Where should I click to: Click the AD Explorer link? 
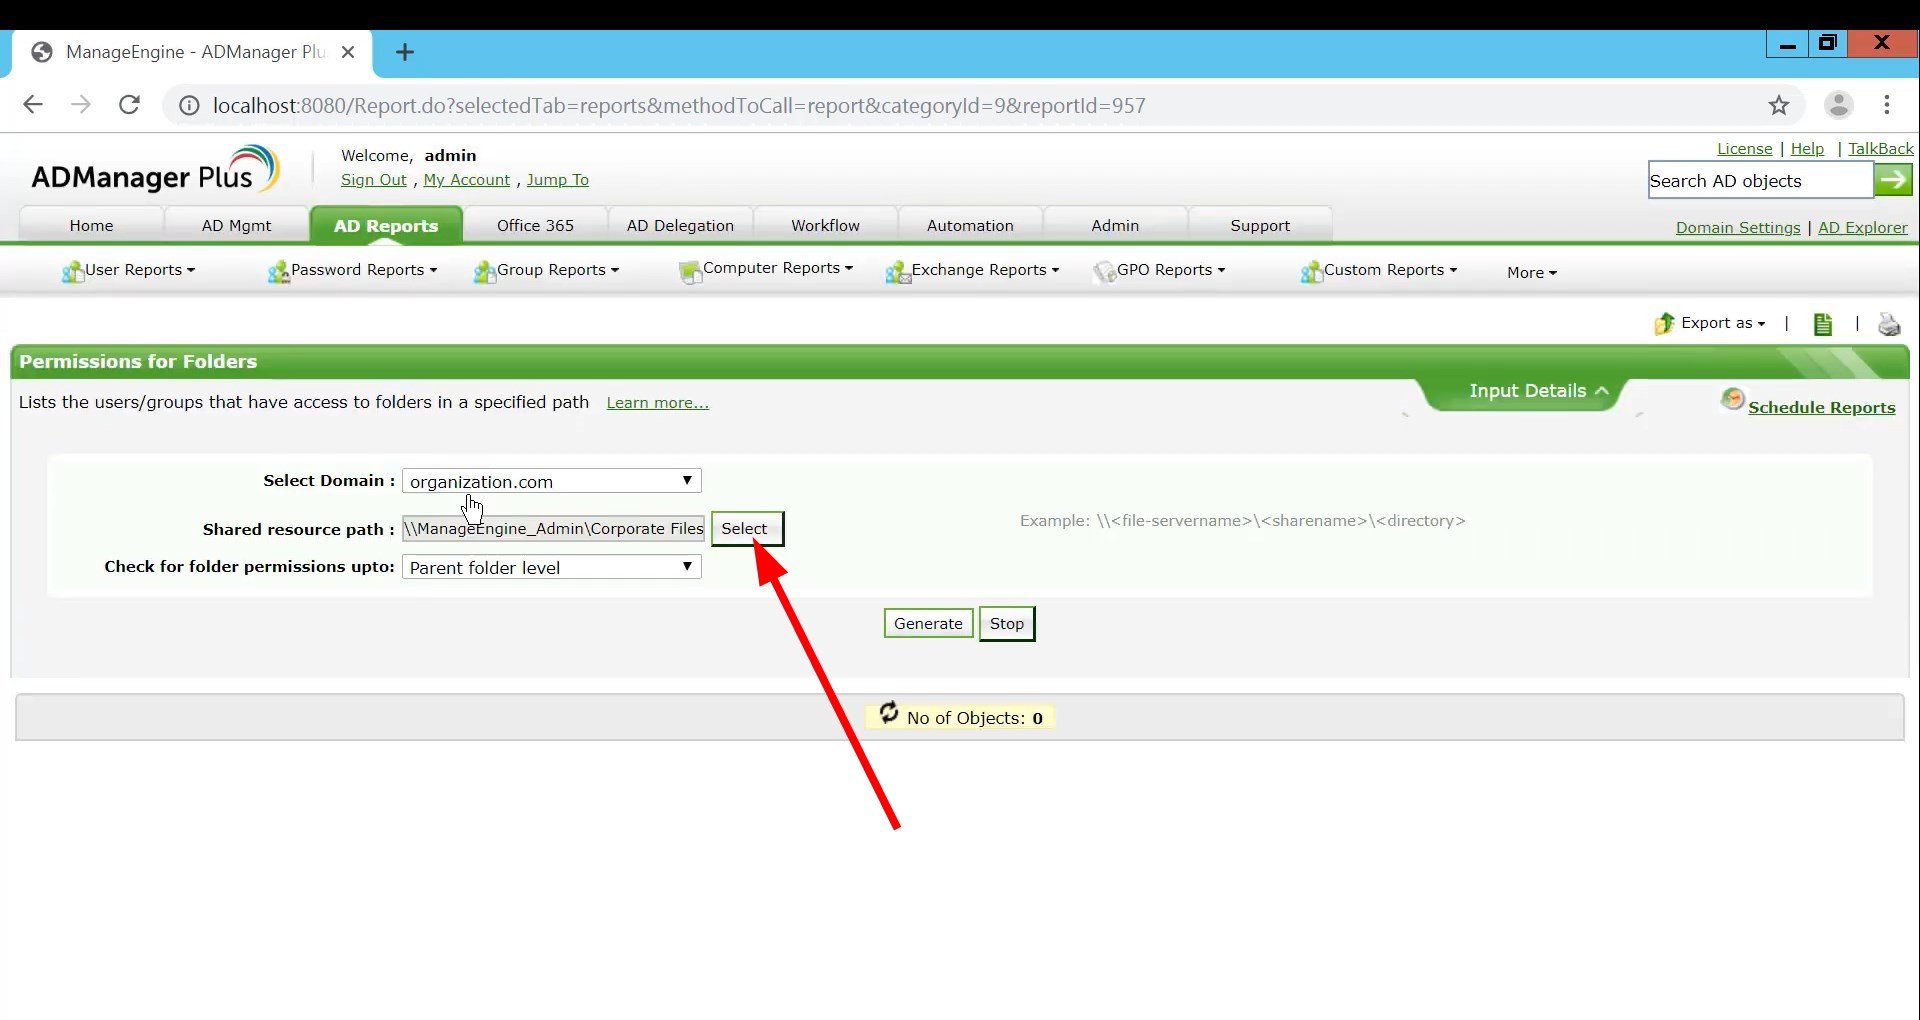(1863, 228)
